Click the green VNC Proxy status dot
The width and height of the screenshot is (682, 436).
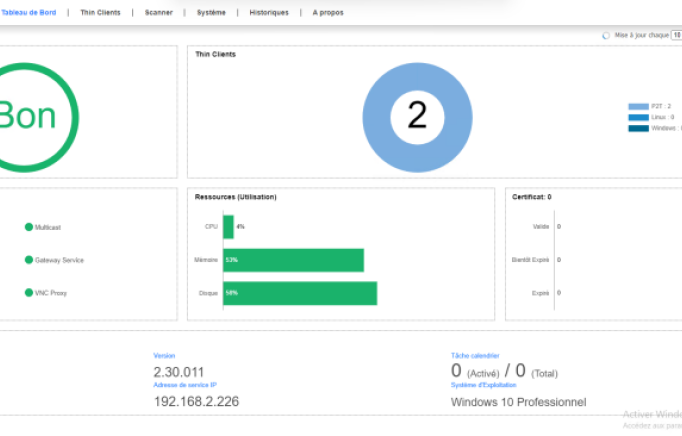29,293
